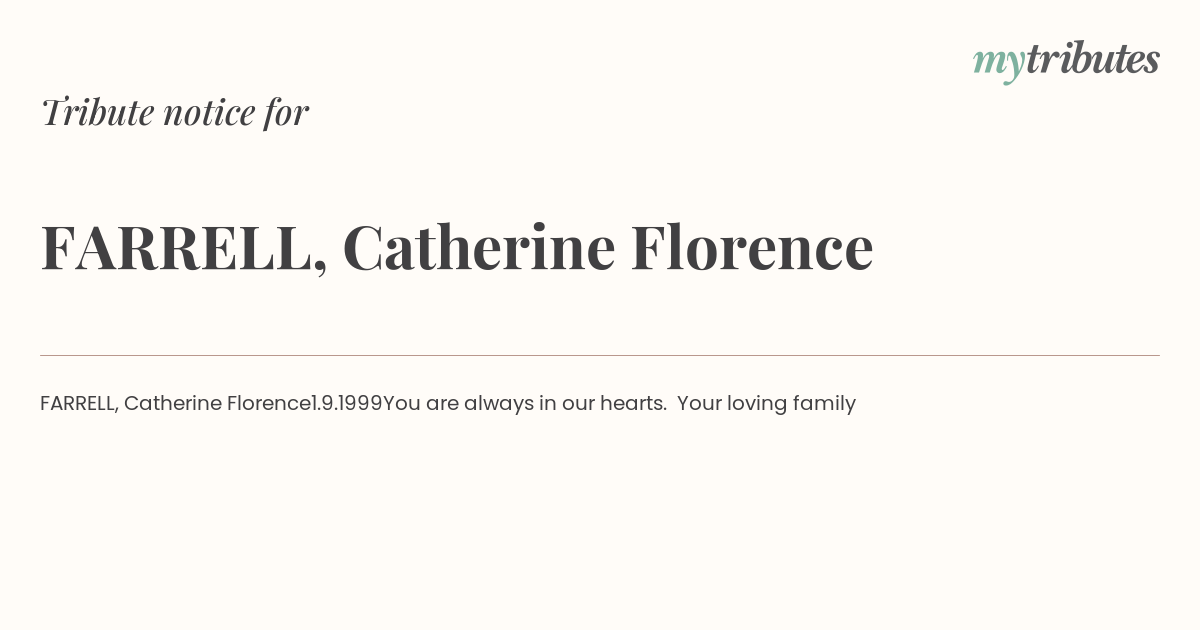Click "Catherine" in the large title
Viewport: 1200px width, 630px height.
click(x=479, y=247)
